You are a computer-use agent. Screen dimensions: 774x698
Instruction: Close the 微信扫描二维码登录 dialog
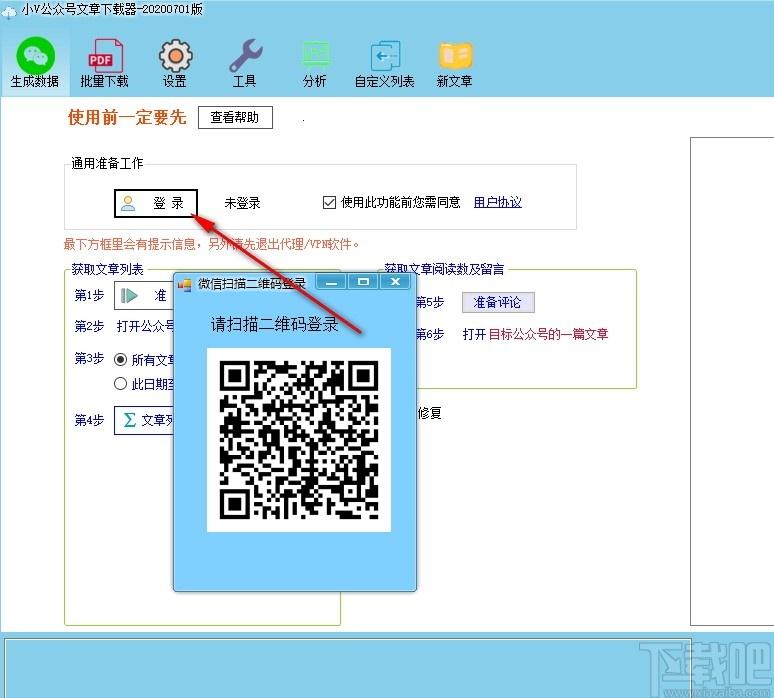(395, 282)
